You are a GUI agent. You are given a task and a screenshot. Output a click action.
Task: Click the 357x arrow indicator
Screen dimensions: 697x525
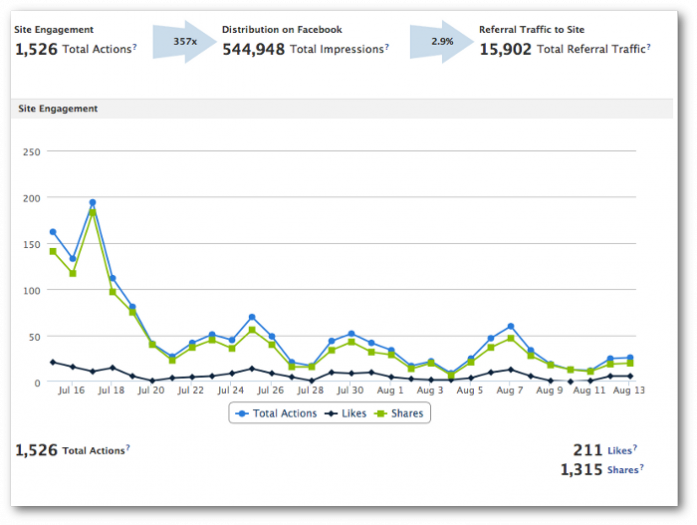185,42
